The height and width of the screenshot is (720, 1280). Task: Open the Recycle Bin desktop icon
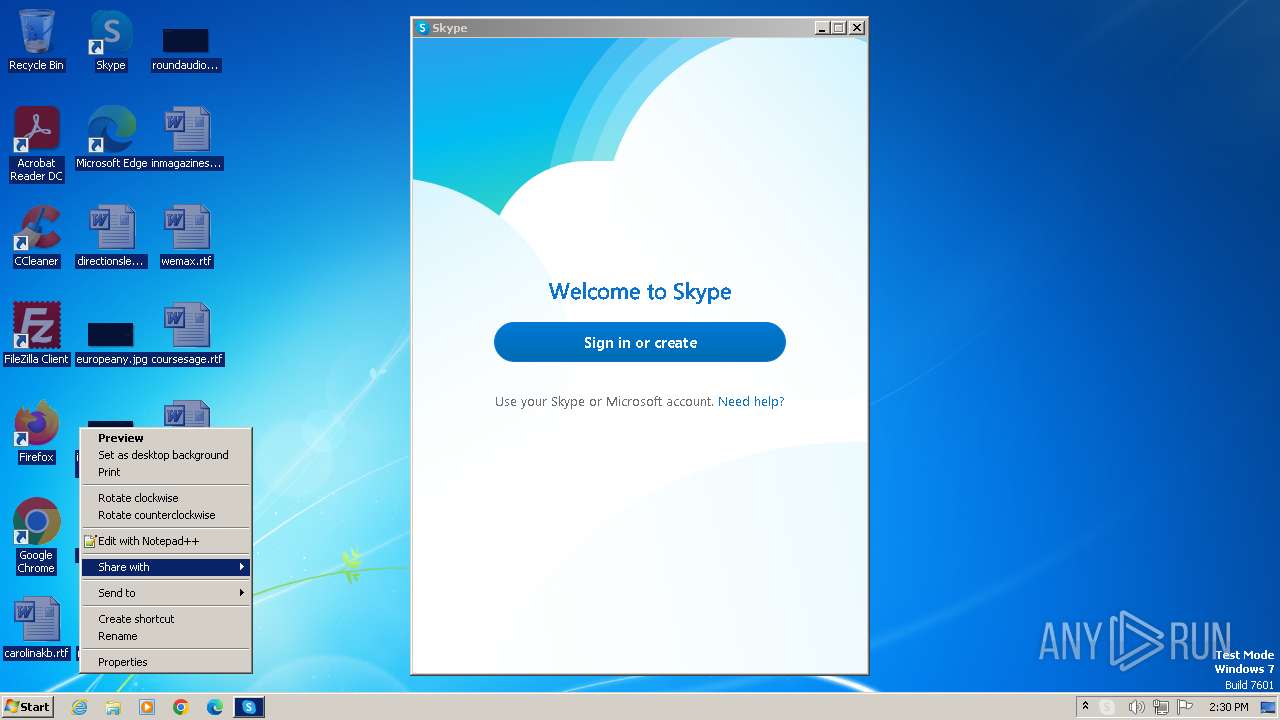[36, 40]
